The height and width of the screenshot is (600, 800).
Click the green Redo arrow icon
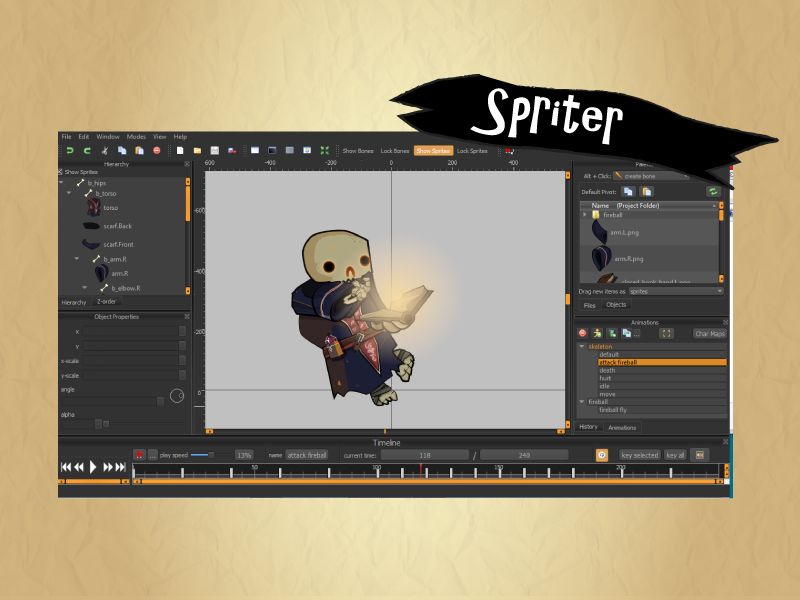87,151
